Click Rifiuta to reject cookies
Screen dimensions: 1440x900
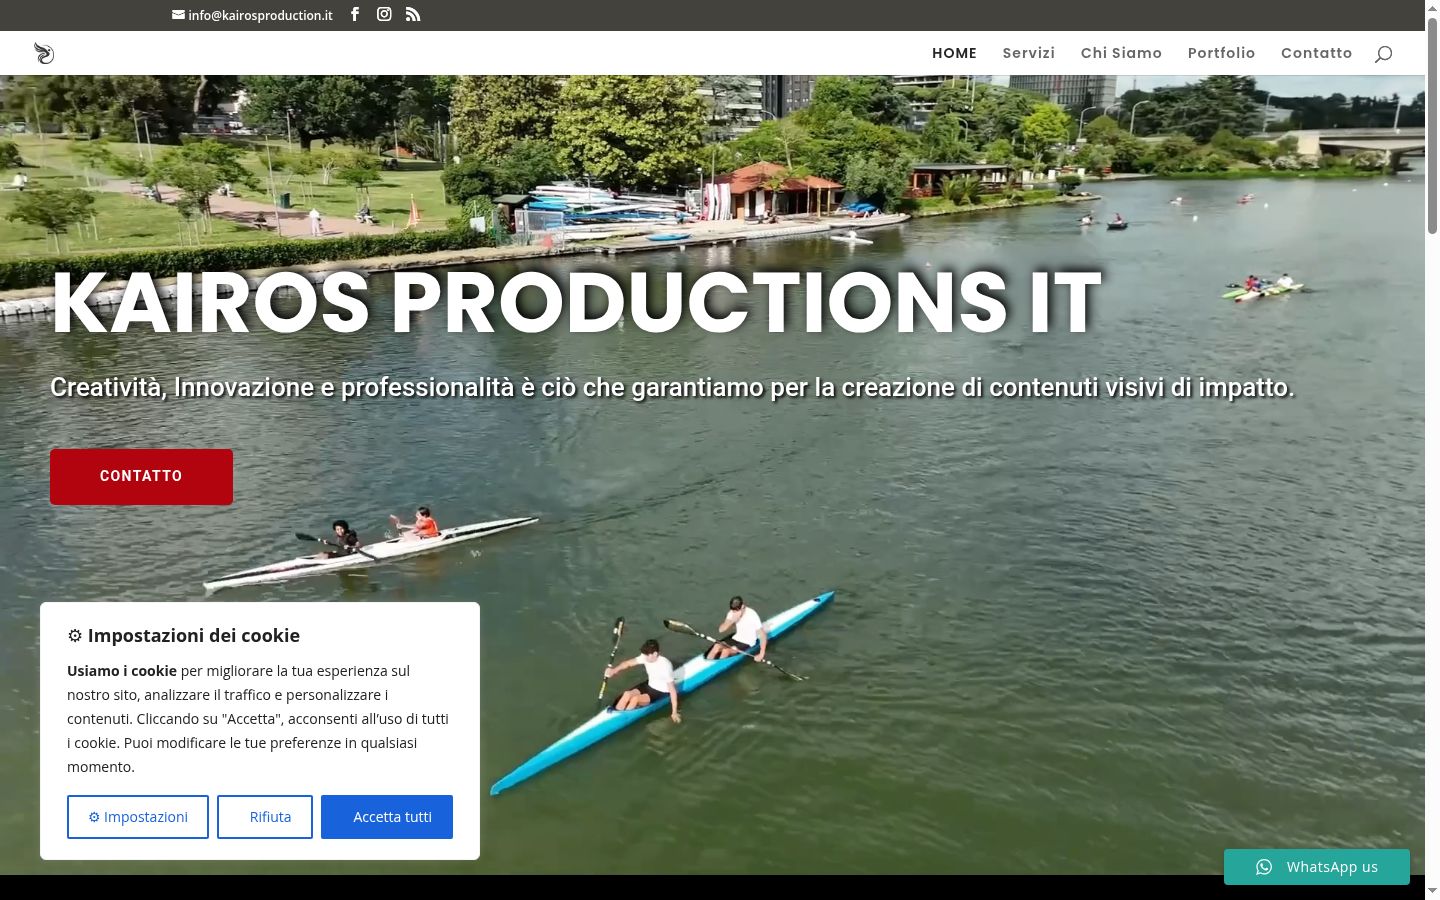pos(265,817)
